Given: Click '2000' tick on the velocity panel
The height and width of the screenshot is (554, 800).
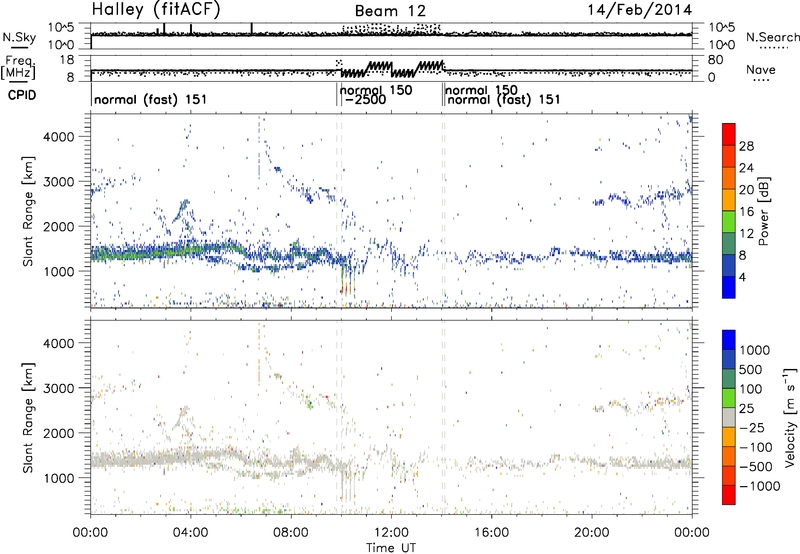Looking at the screenshot, I should 58,433.
